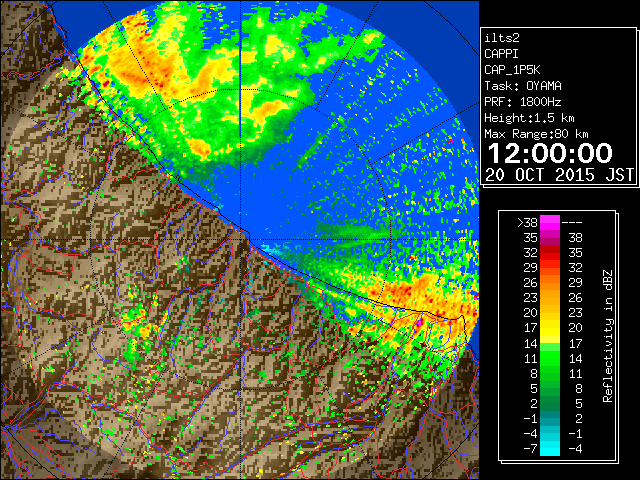Click the 'PRF: 1800Hz' line
This screenshot has height=480, width=640.
tap(523, 102)
